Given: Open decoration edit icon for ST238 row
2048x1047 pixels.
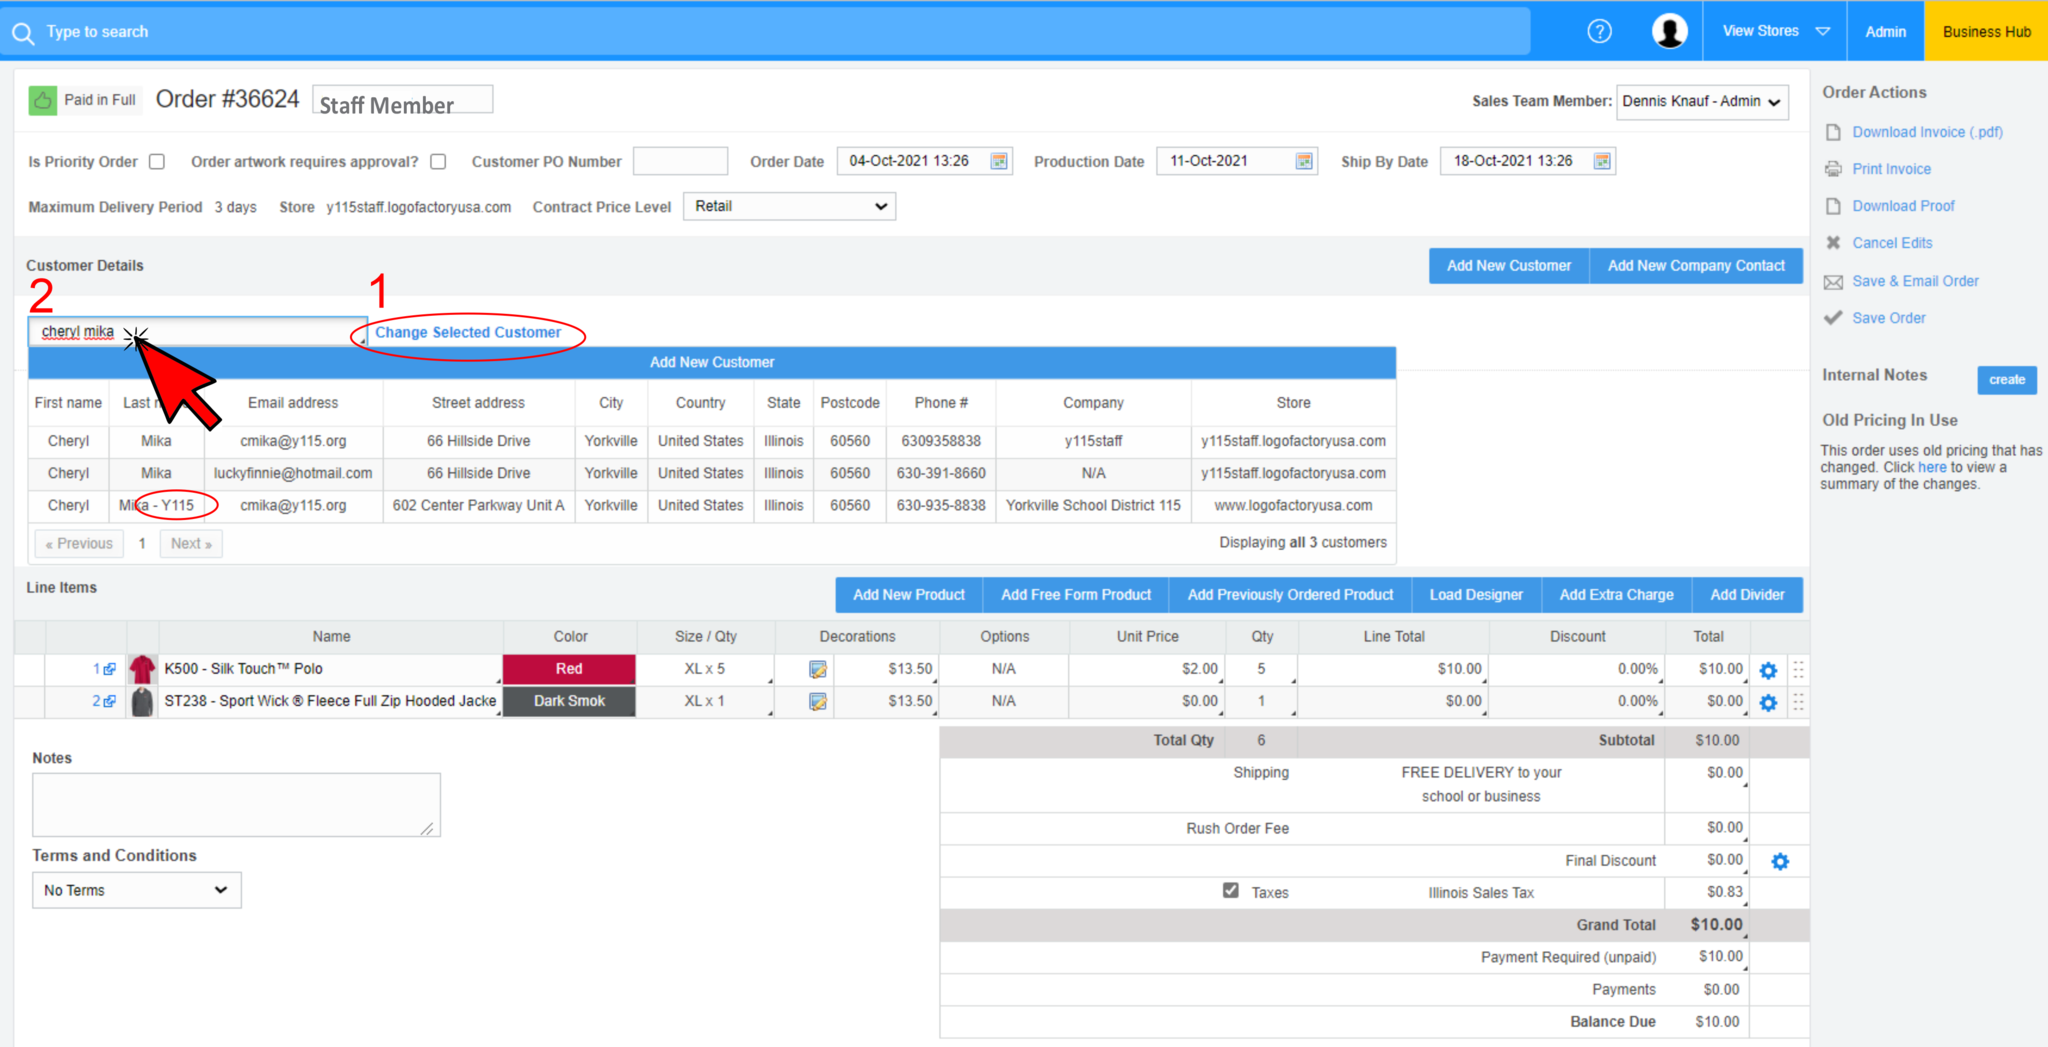Looking at the screenshot, I should tap(817, 702).
